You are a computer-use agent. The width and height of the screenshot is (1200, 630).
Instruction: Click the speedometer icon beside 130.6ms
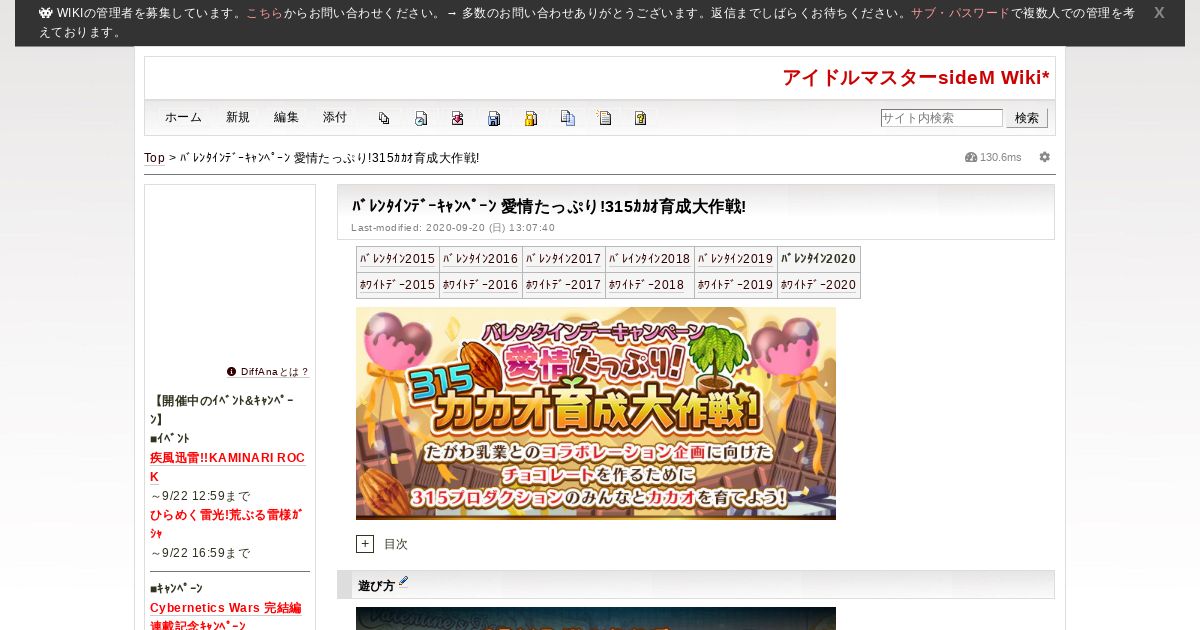coord(971,157)
